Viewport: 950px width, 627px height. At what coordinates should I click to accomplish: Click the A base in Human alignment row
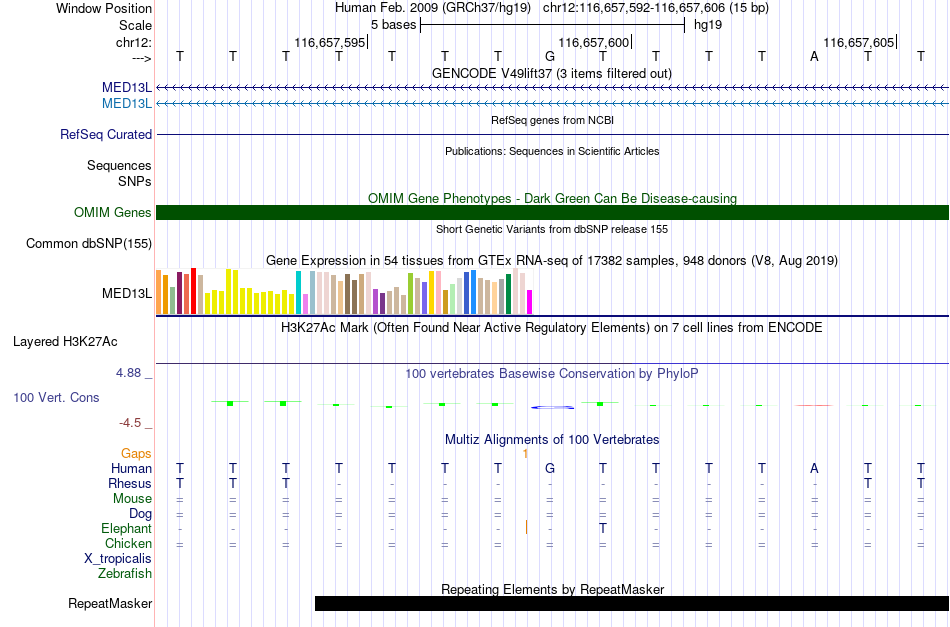[814, 468]
